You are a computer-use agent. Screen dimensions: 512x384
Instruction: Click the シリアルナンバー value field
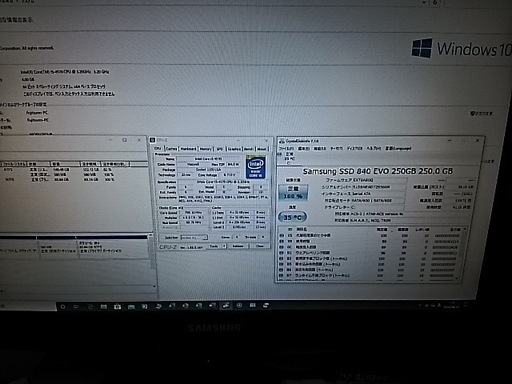(379, 187)
